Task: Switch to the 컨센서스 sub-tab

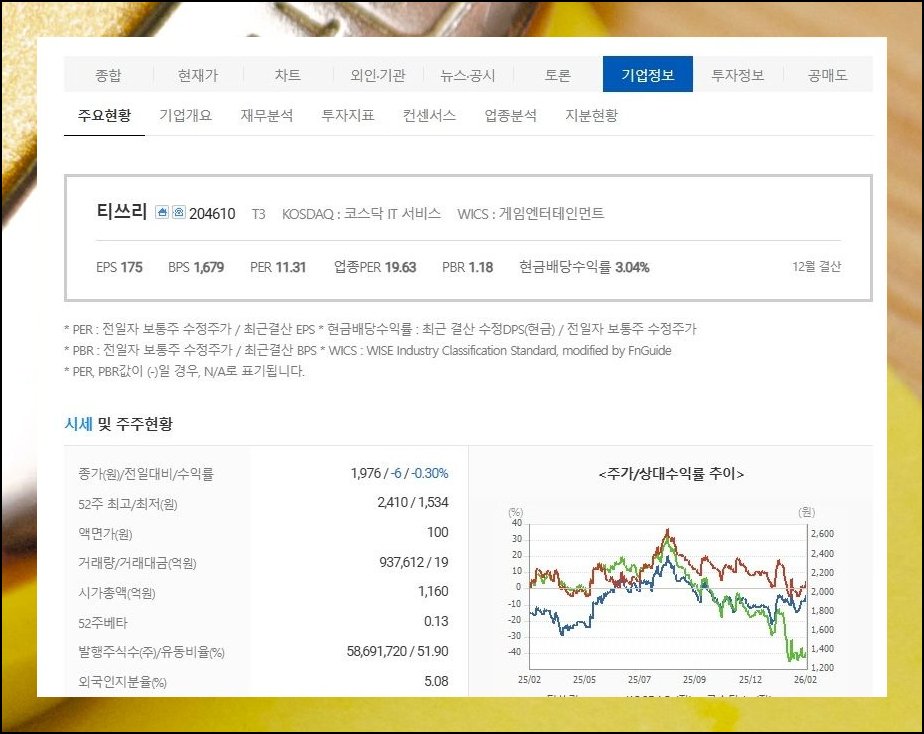Action: [x=429, y=115]
